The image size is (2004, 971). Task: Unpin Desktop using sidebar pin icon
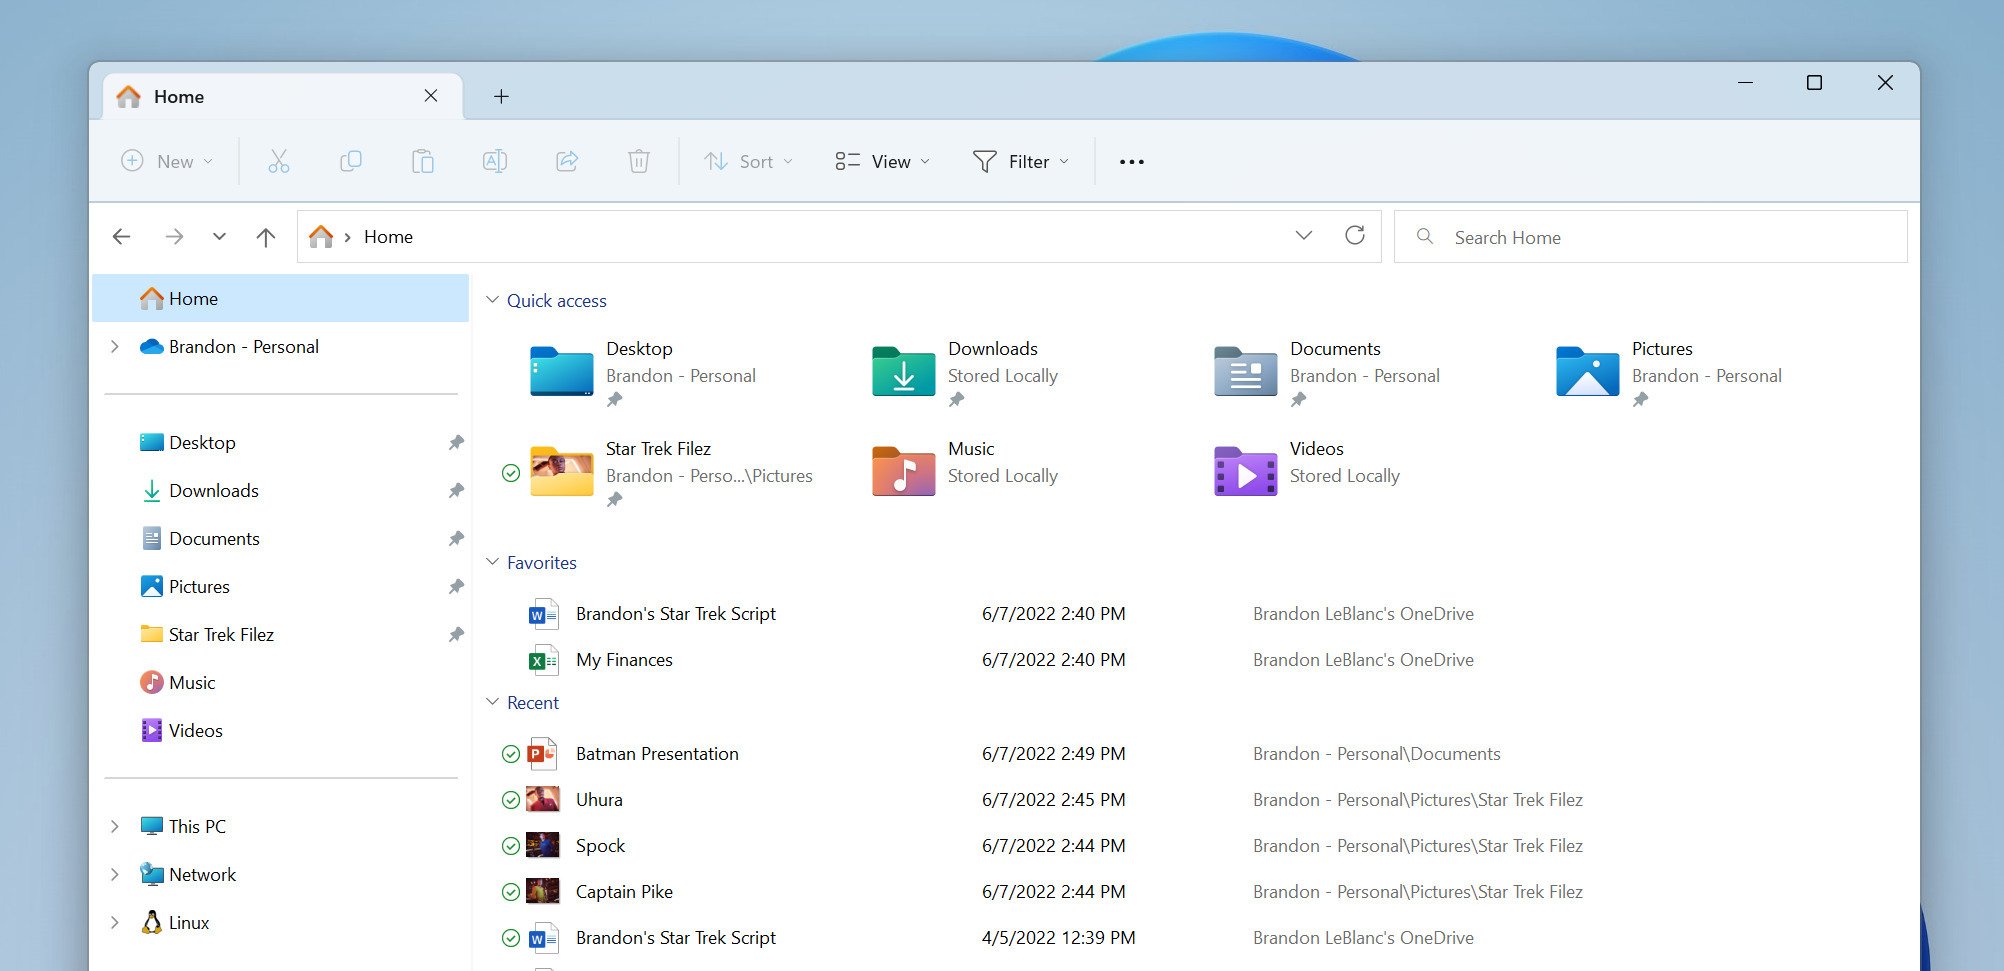click(456, 442)
